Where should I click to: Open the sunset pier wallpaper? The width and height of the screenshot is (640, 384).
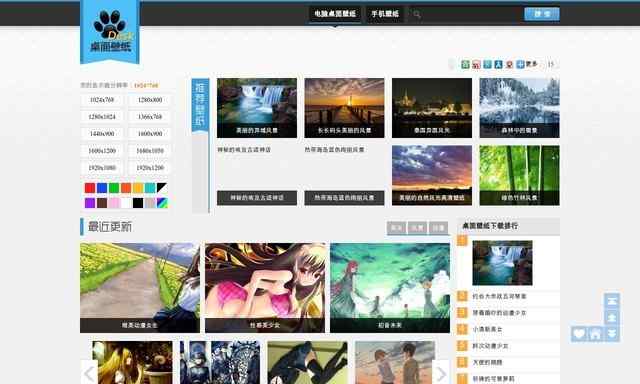click(344, 108)
